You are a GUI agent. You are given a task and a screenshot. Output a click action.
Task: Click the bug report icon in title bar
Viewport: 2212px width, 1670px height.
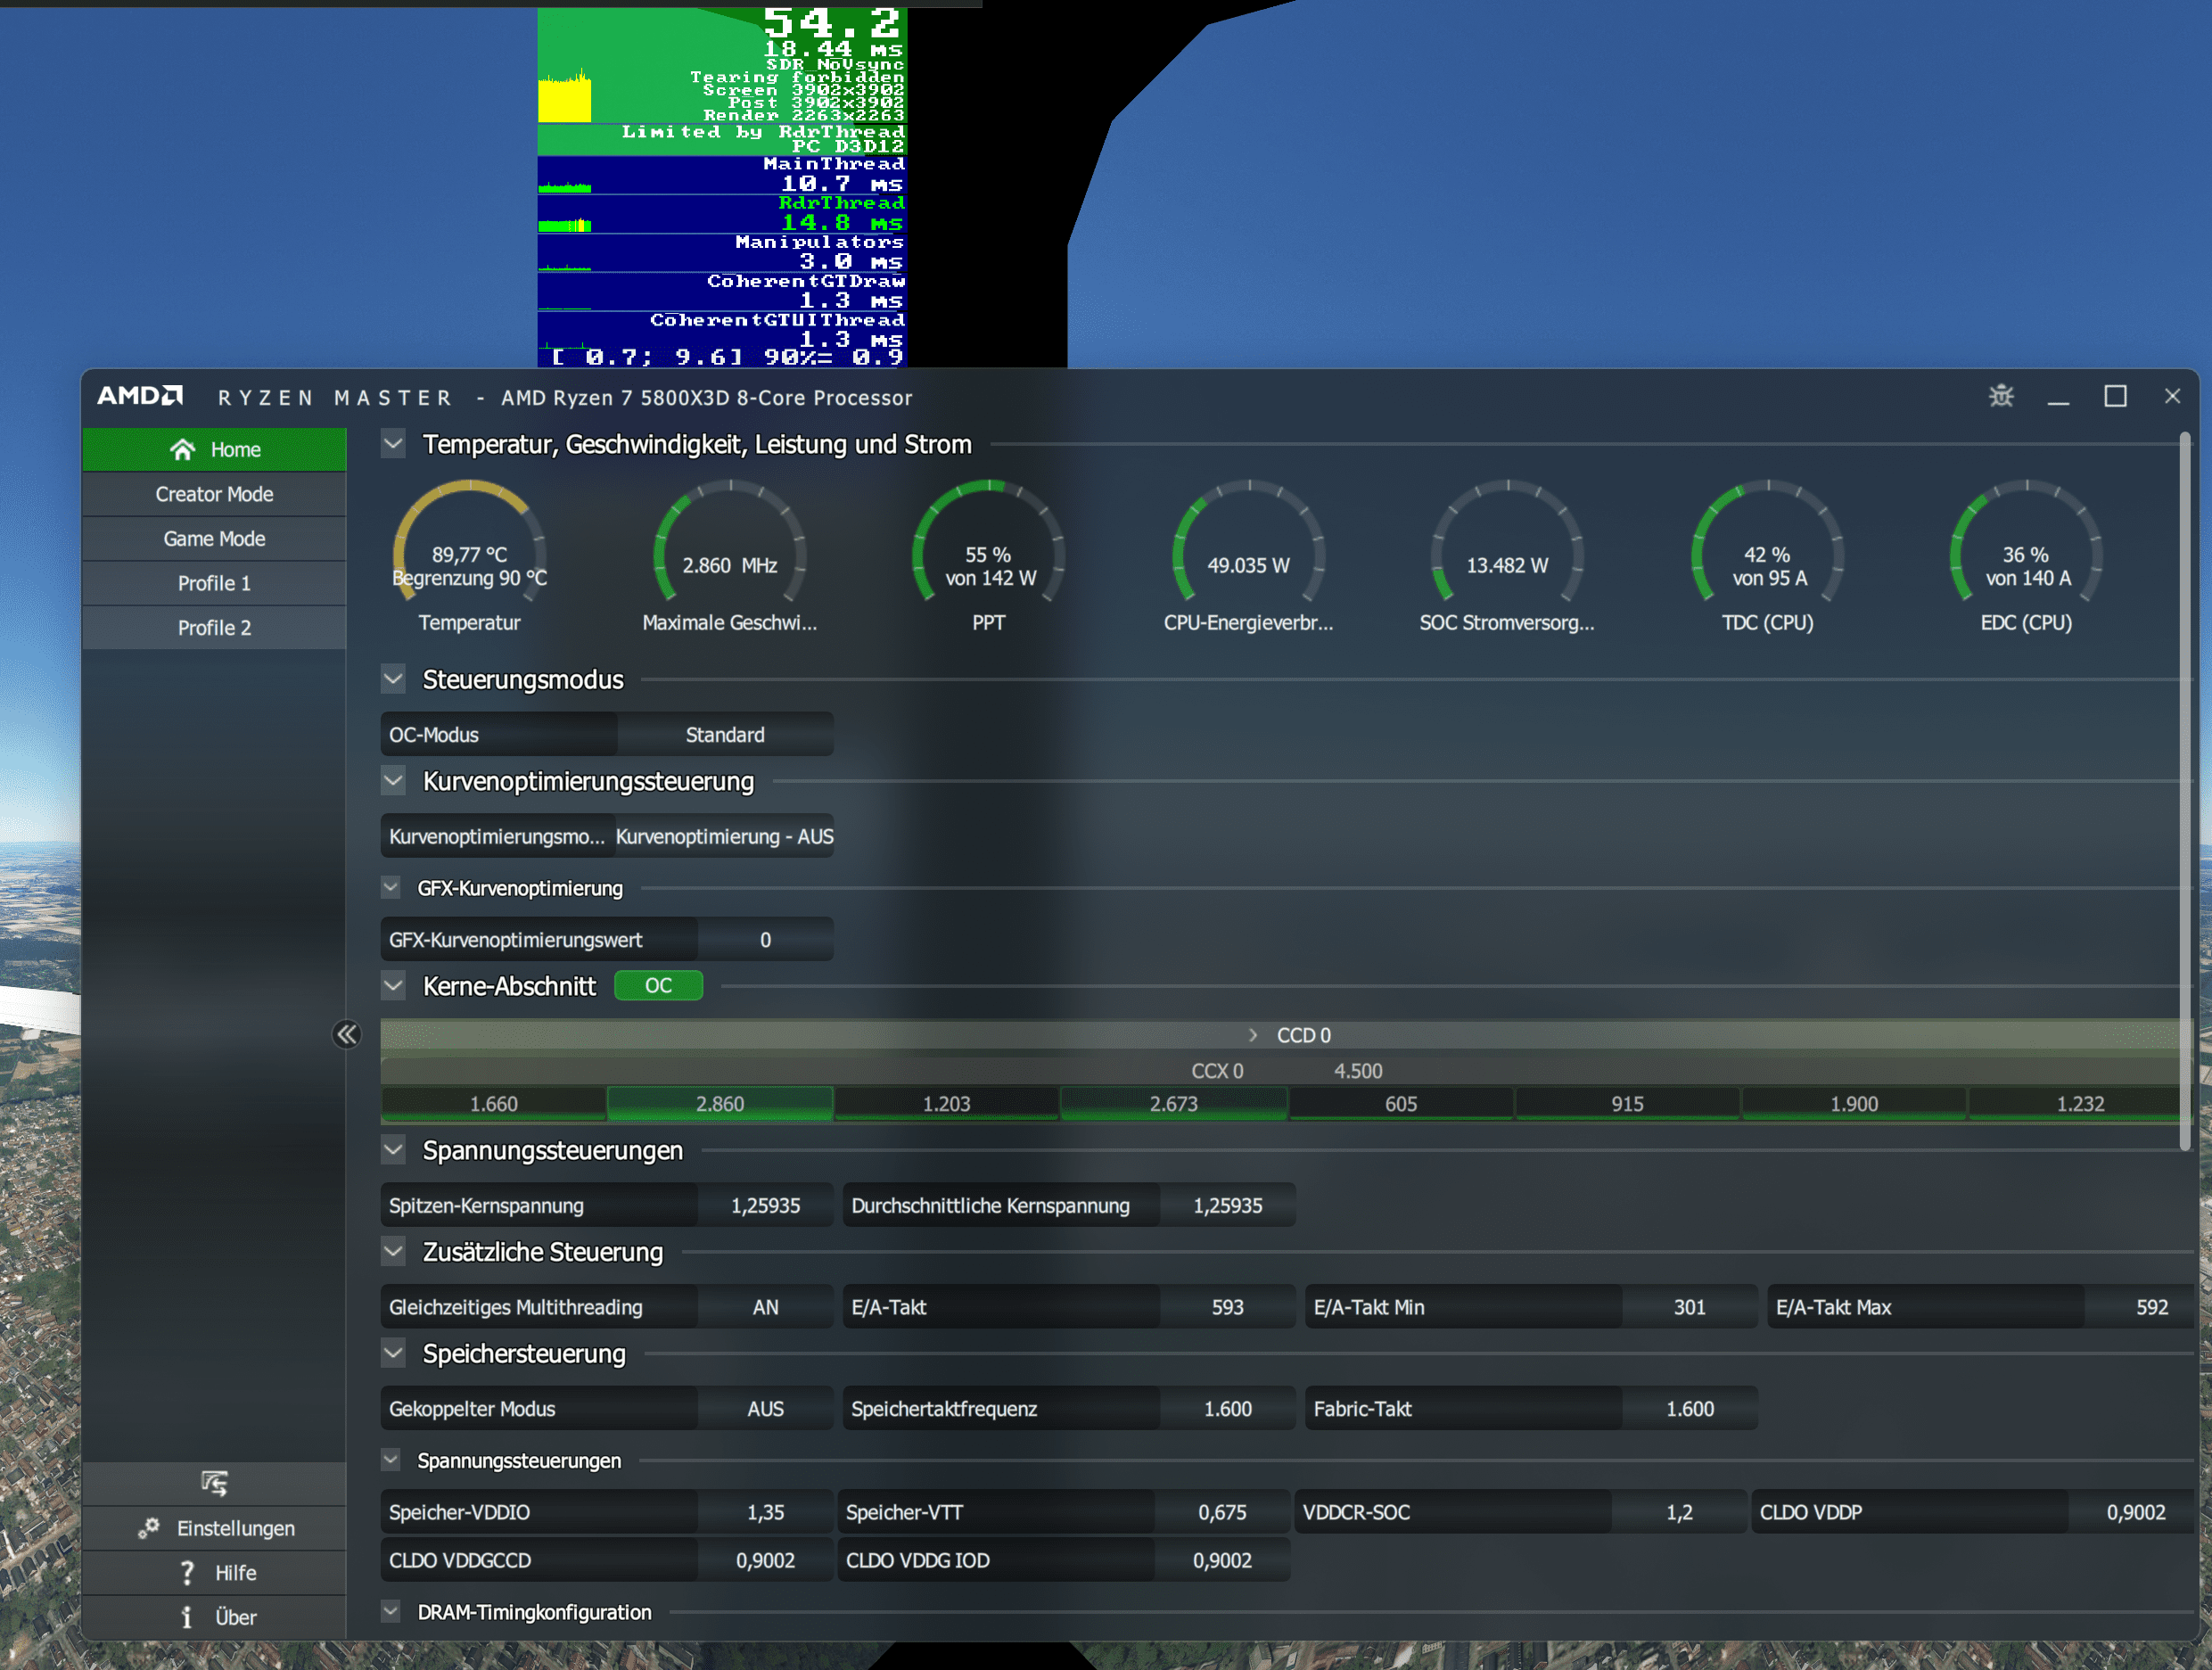[2001, 396]
